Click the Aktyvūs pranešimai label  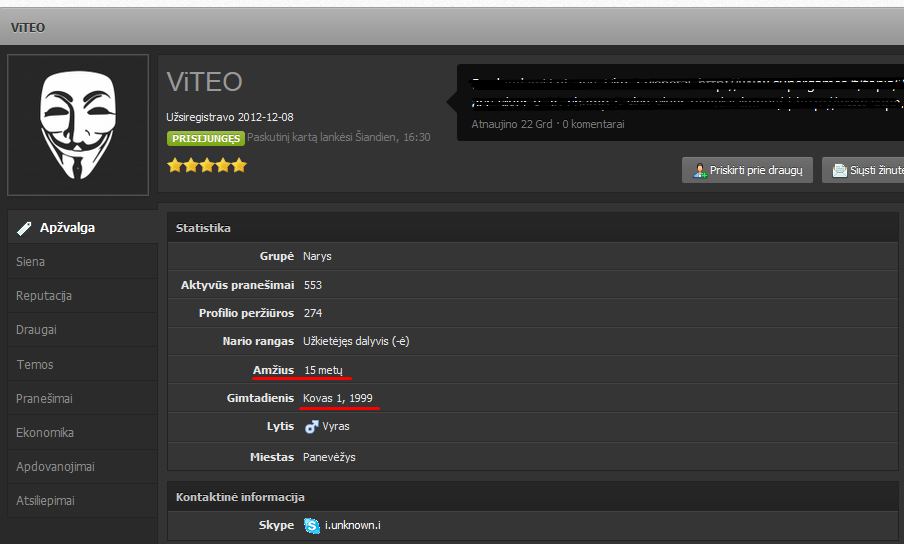point(238,285)
